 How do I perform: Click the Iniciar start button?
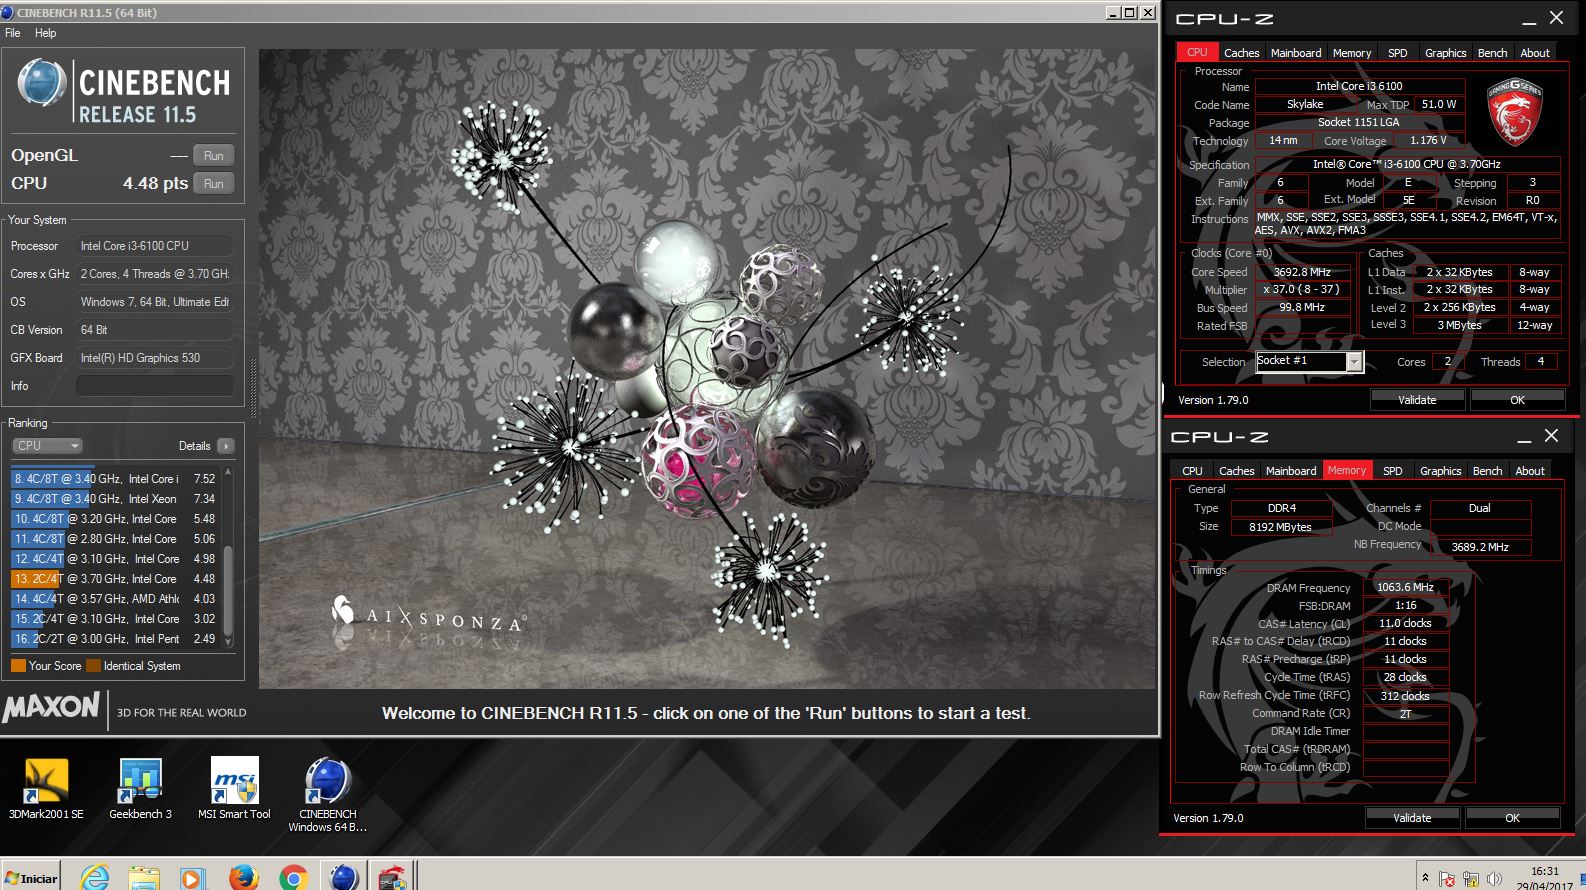(x=31, y=878)
